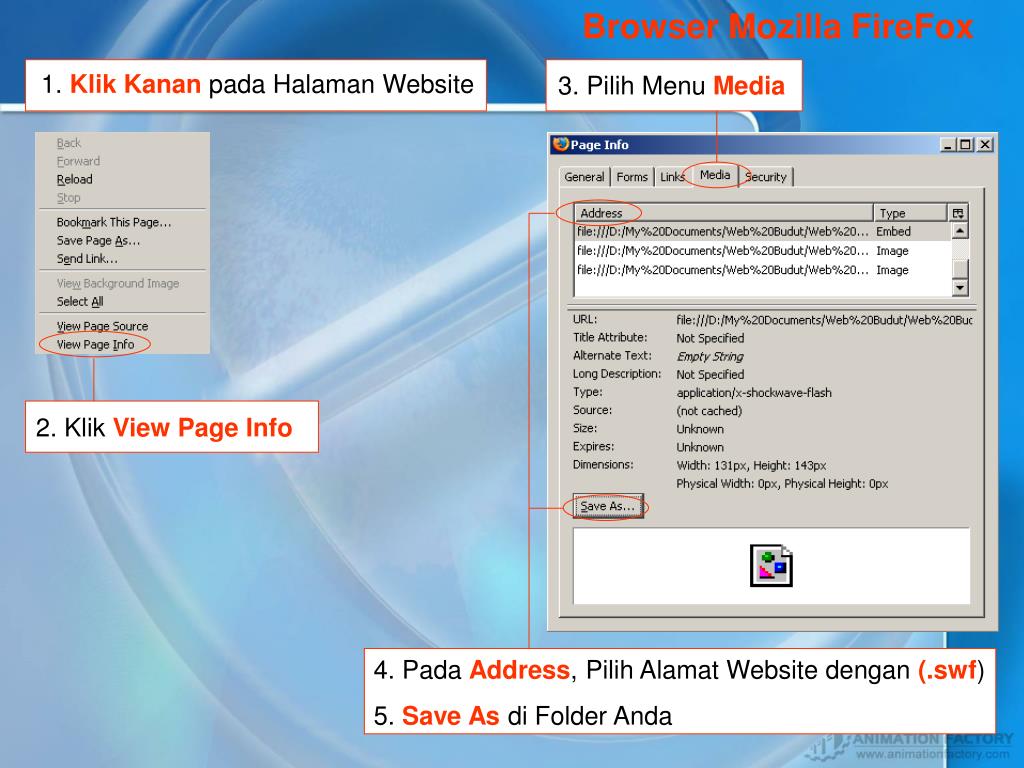The height and width of the screenshot is (768, 1024).
Task: Open the Security tab
Action: 766,177
